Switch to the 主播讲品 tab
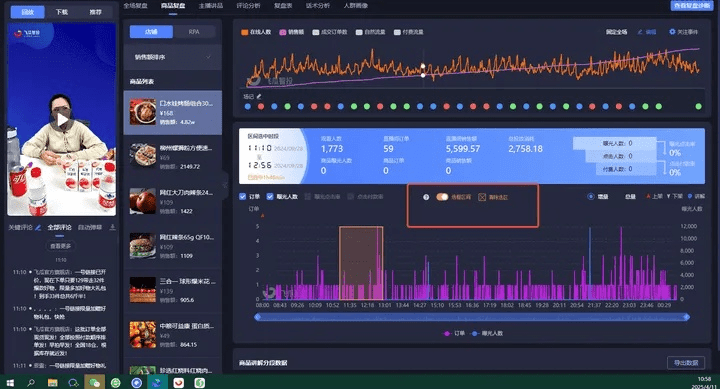The image size is (720, 389). 211,6
